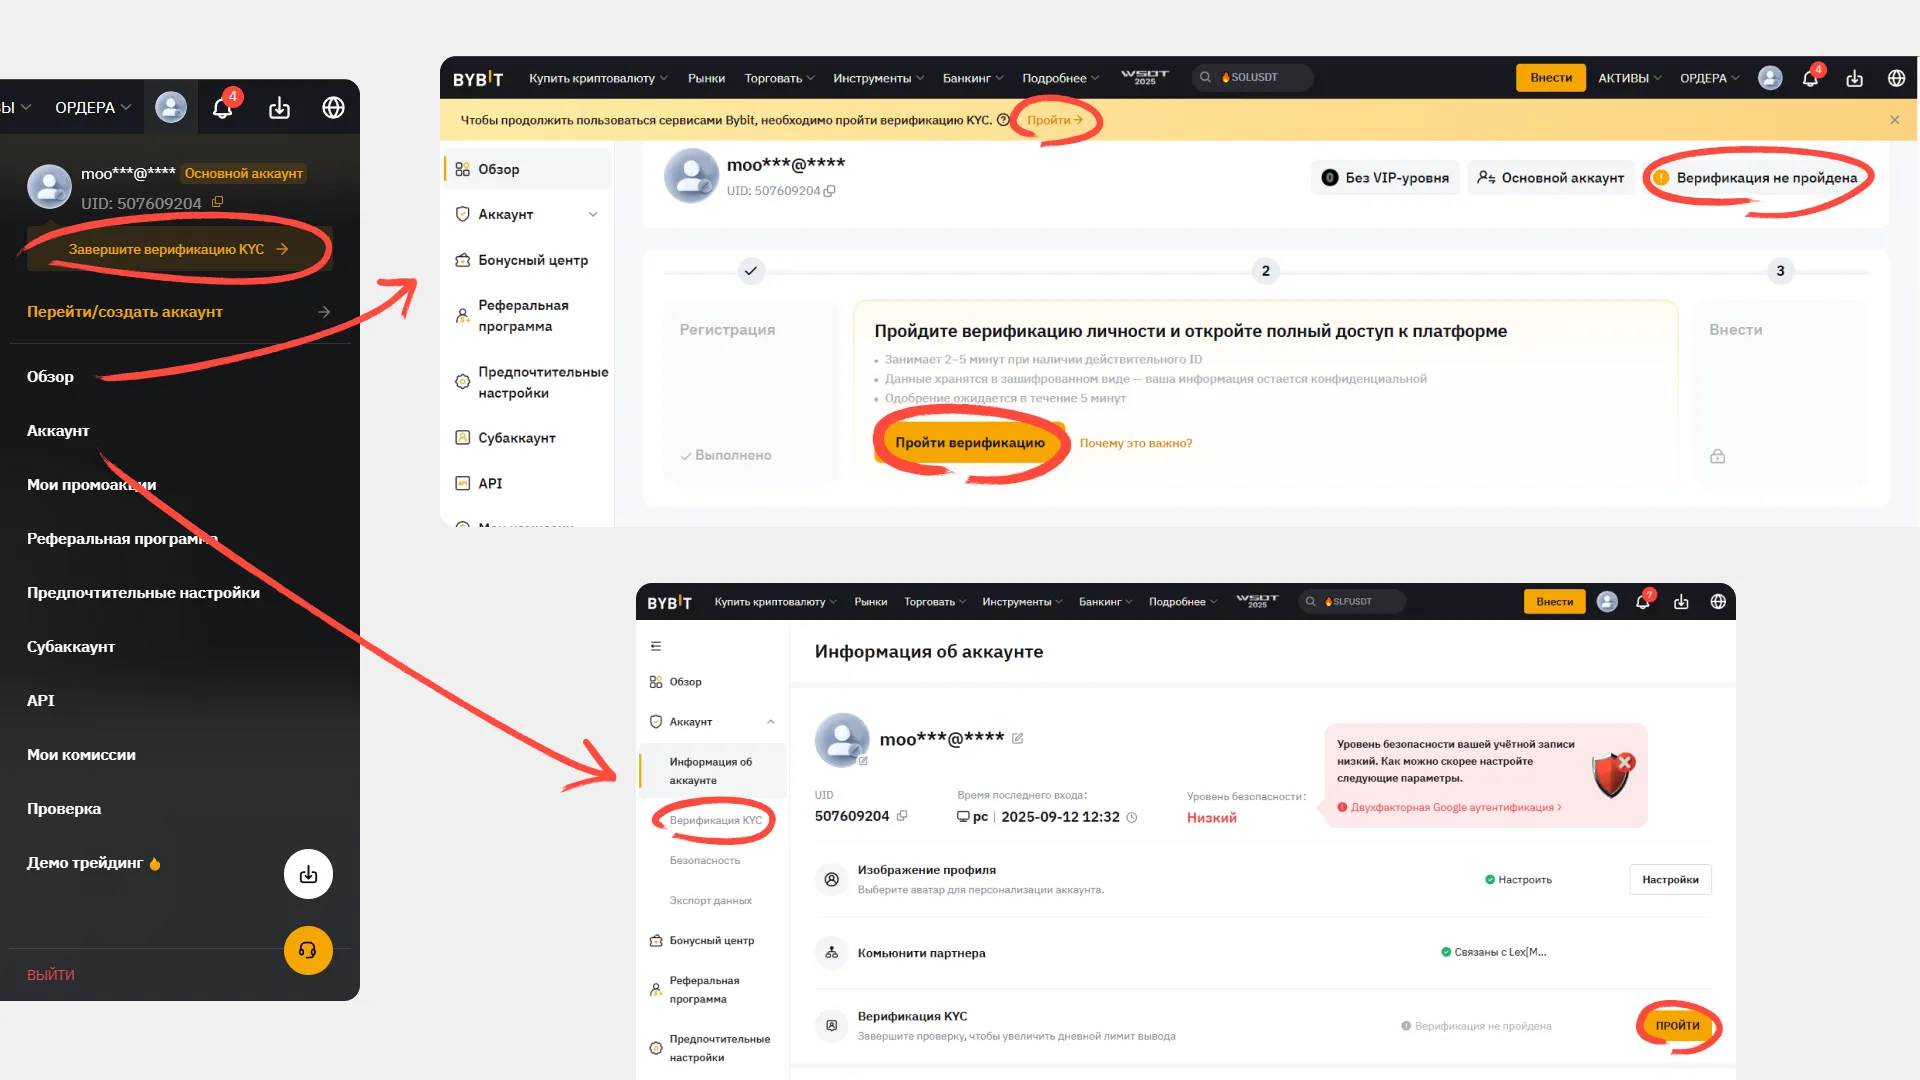Image resolution: width=1920 pixels, height=1080 pixels.
Task: Click the Пройти верификацию button
Action: 969,443
